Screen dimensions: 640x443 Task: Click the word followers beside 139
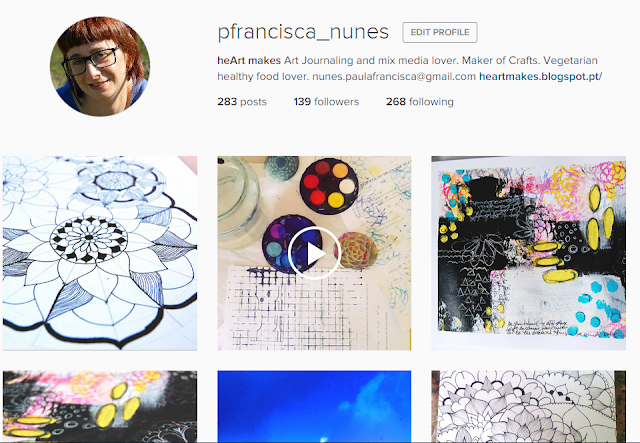pos(337,102)
